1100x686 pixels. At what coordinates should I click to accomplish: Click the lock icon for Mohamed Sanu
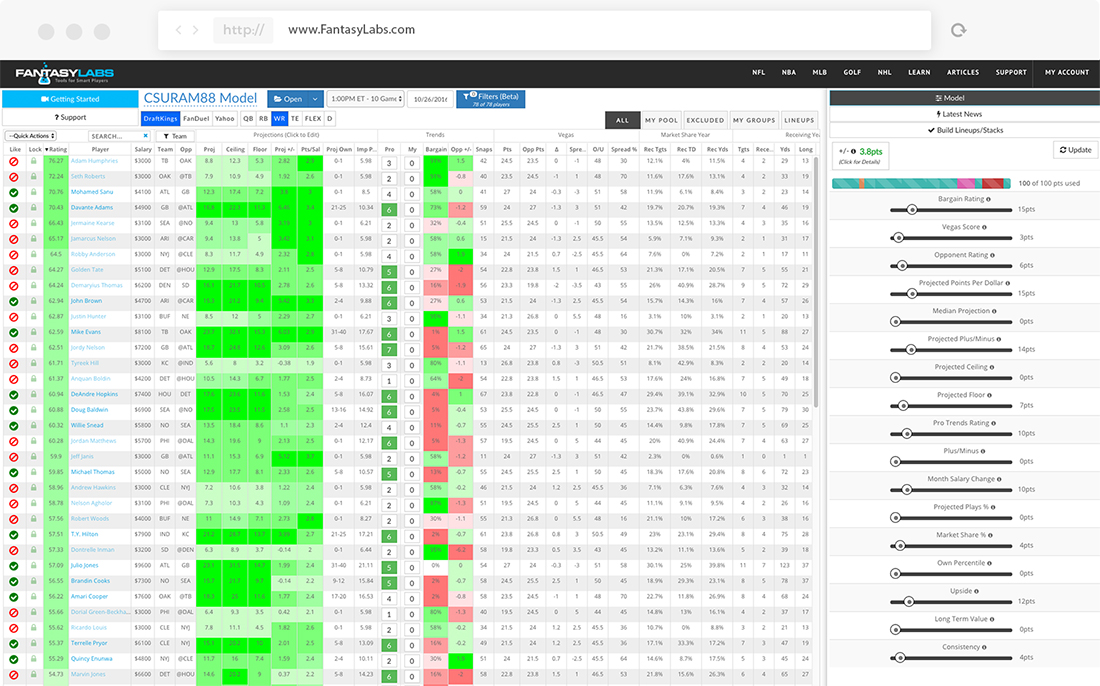33,191
